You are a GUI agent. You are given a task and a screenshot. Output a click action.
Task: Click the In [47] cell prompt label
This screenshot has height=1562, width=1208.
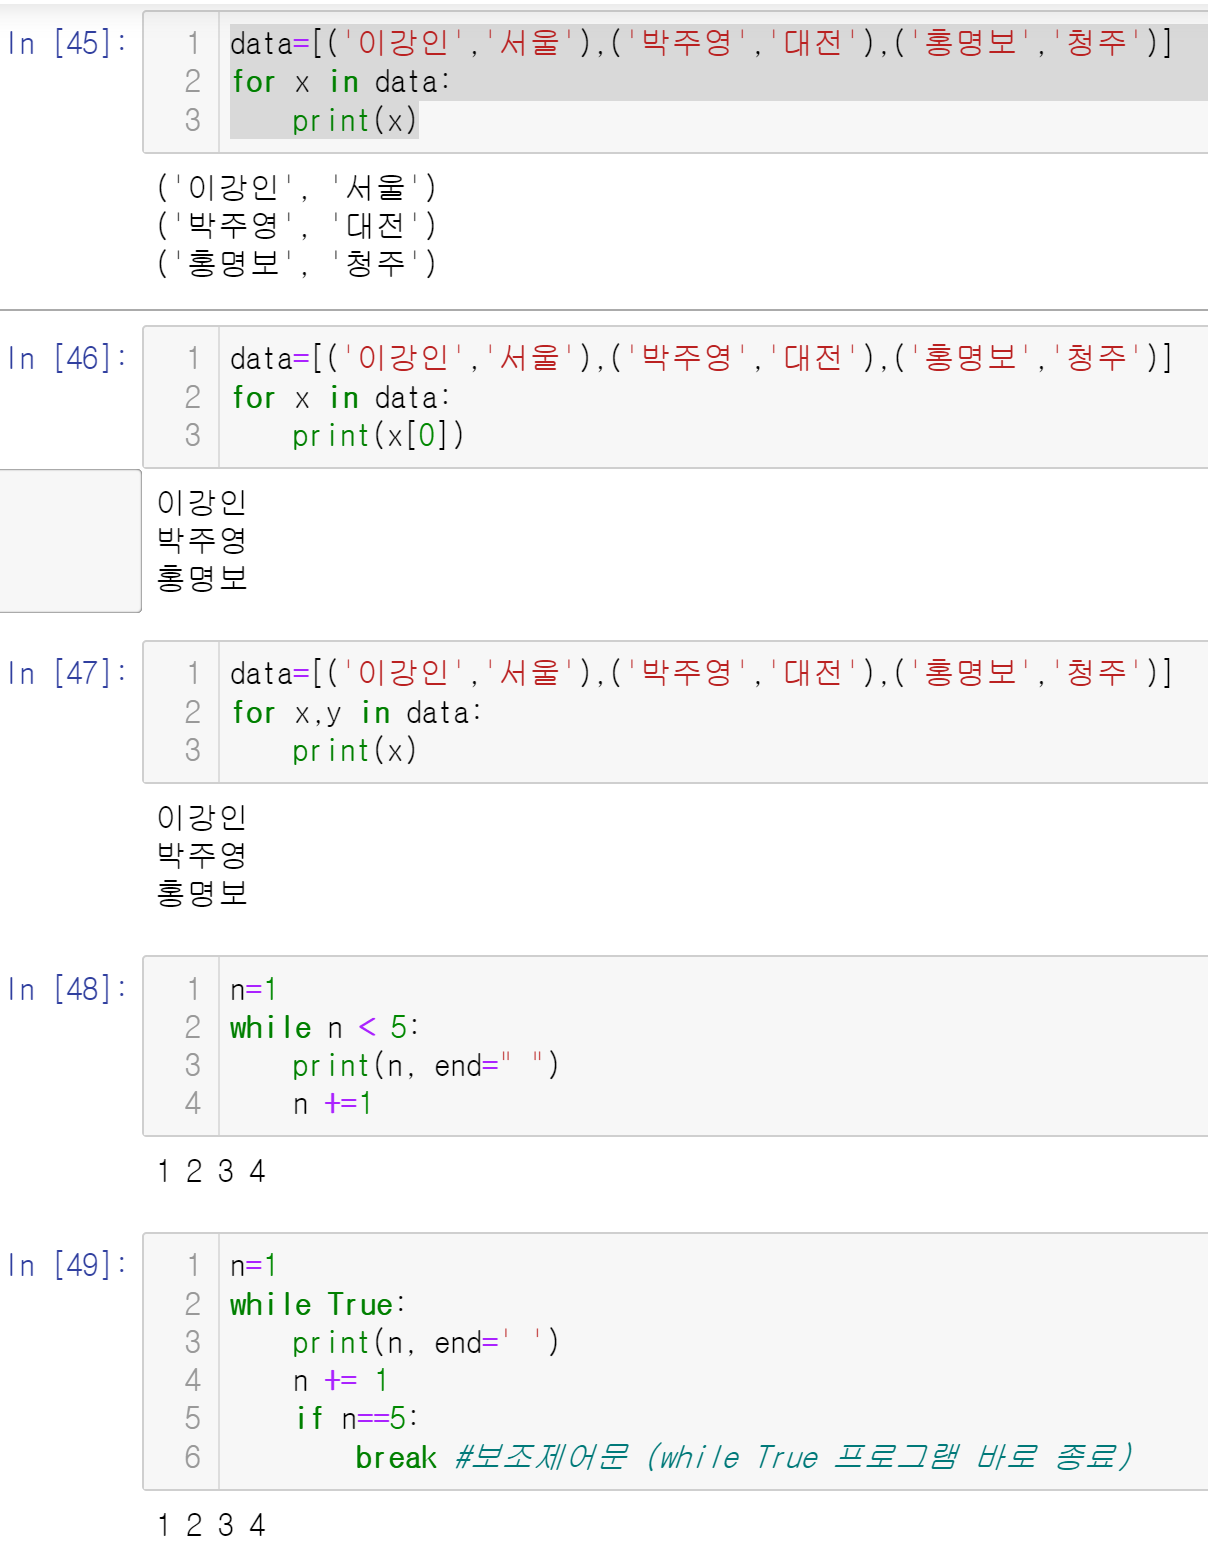pos(67,673)
